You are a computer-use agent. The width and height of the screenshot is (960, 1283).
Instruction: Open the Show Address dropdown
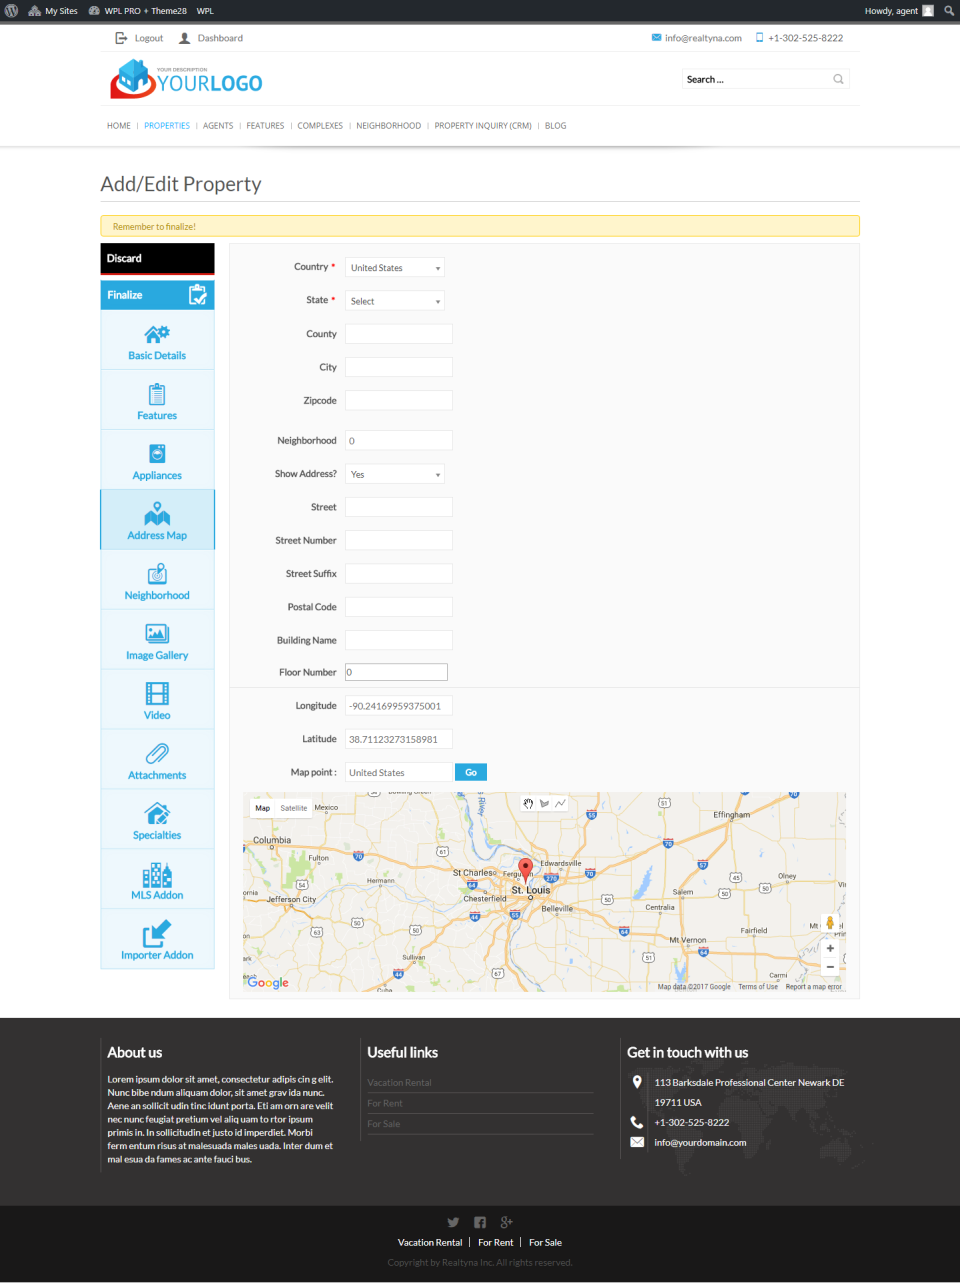pos(395,474)
